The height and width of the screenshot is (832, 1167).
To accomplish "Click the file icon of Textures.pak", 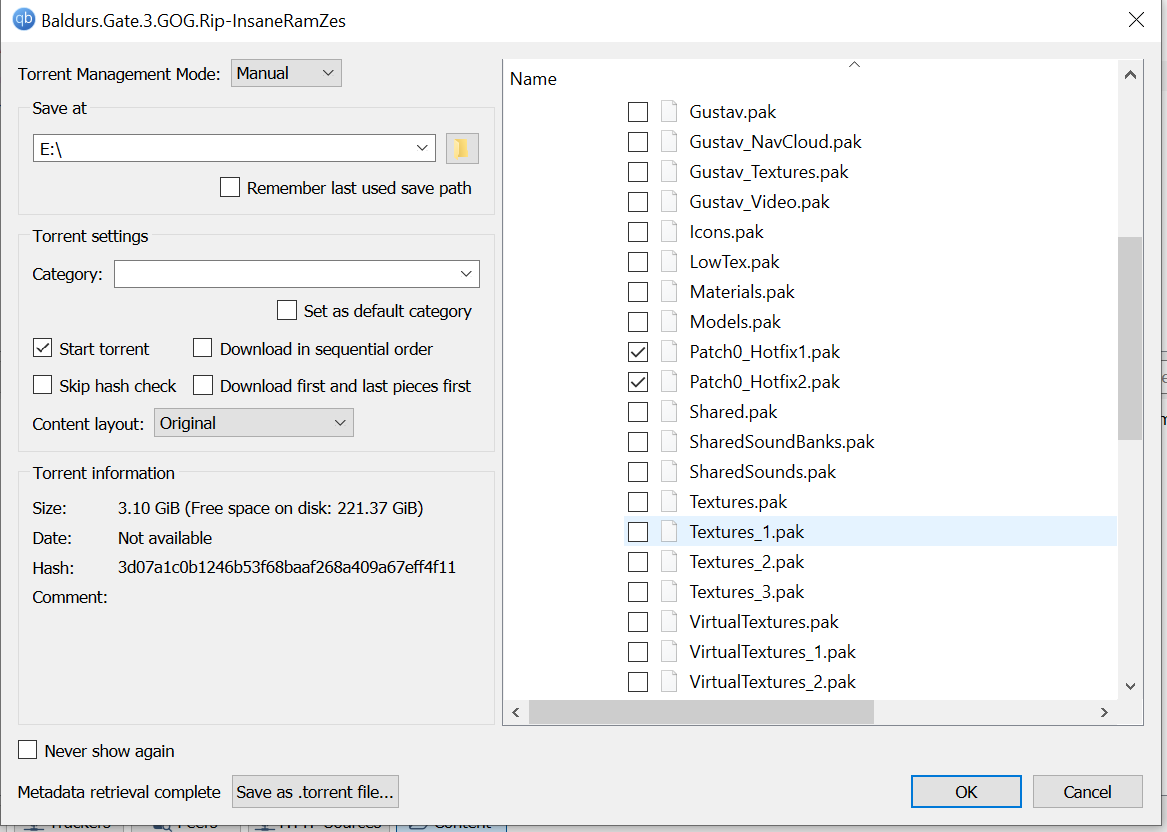I will [669, 502].
